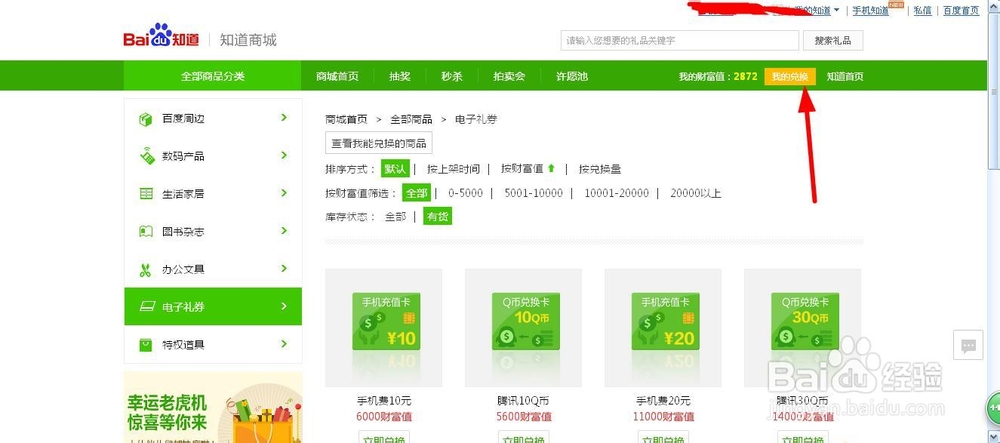Image resolution: width=1000 pixels, height=443 pixels.
Task: Expand the 图书杂志 submenu arrow
Action: pyautogui.click(x=284, y=231)
